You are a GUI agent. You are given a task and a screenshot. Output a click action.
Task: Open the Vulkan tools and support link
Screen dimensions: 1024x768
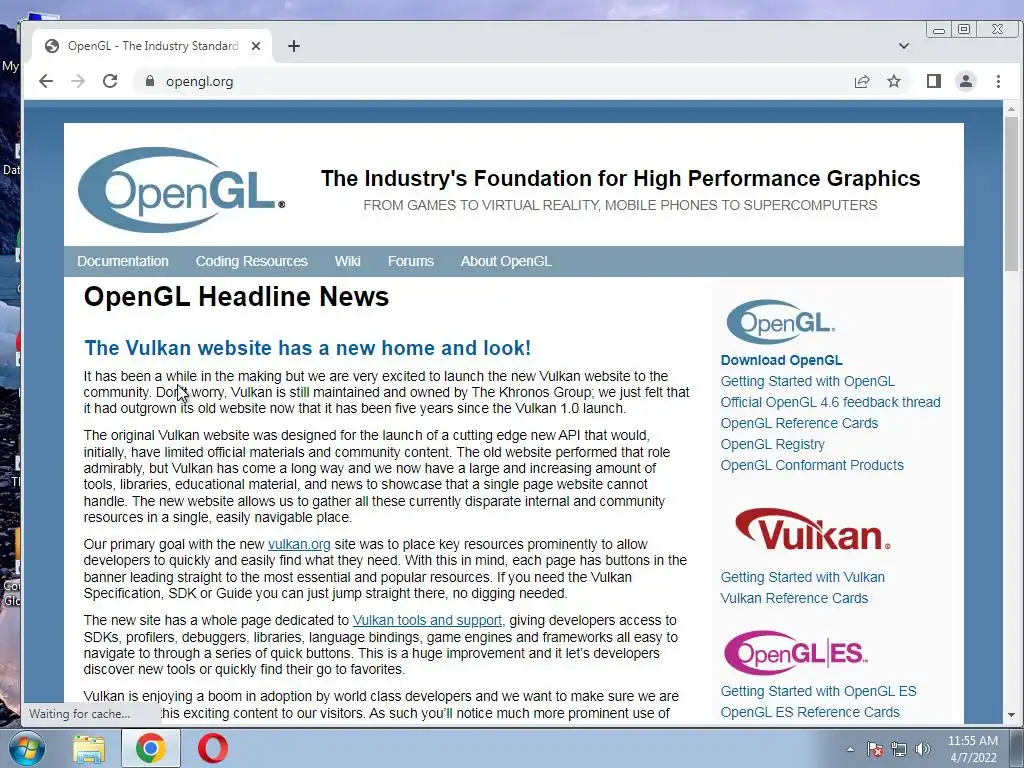pos(427,620)
